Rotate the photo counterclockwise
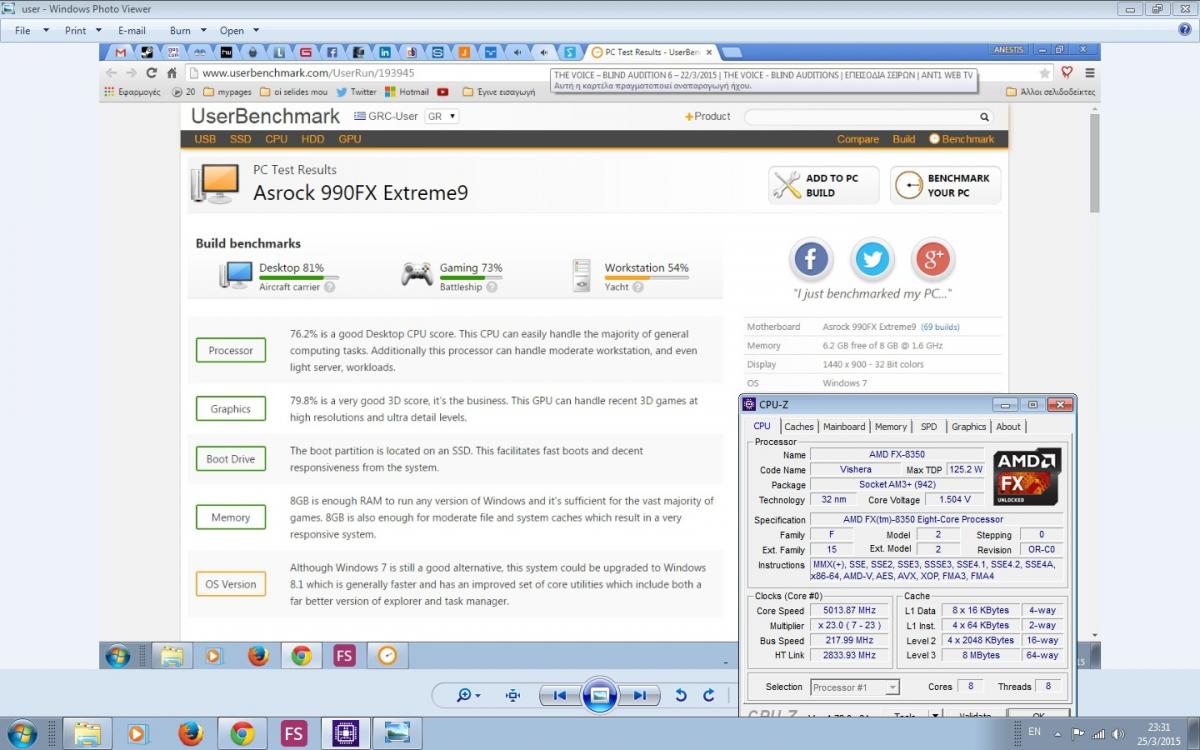Viewport: 1200px width, 750px height. [681, 695]
